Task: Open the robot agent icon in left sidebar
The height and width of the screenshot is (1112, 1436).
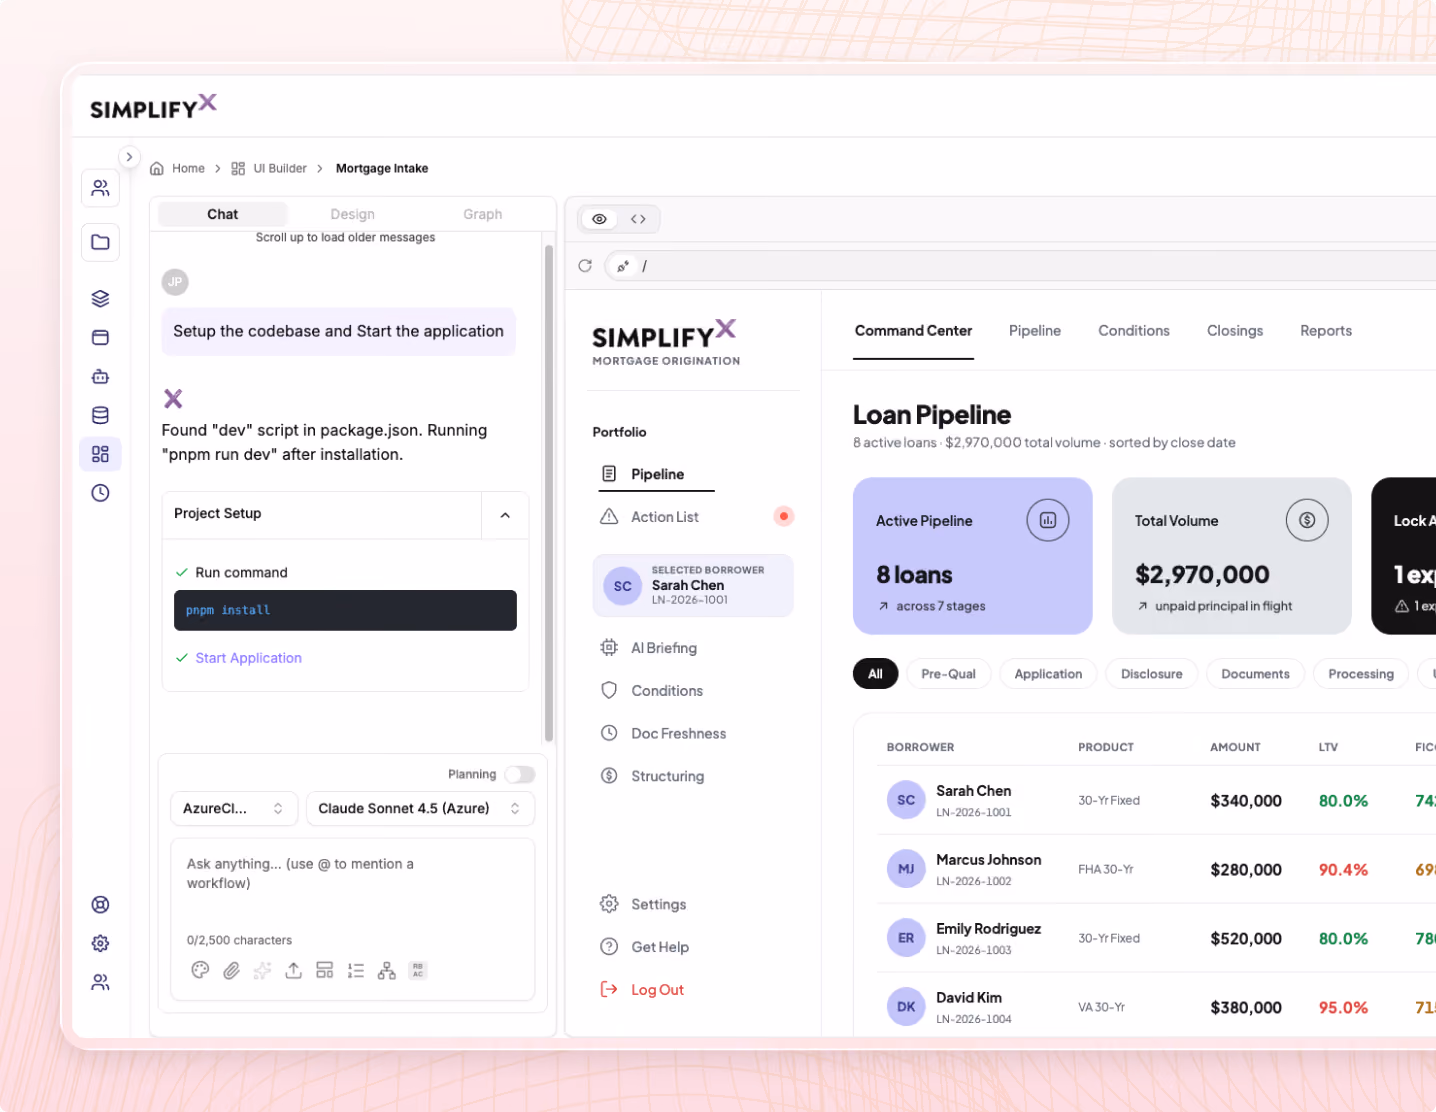Action: 100,377
